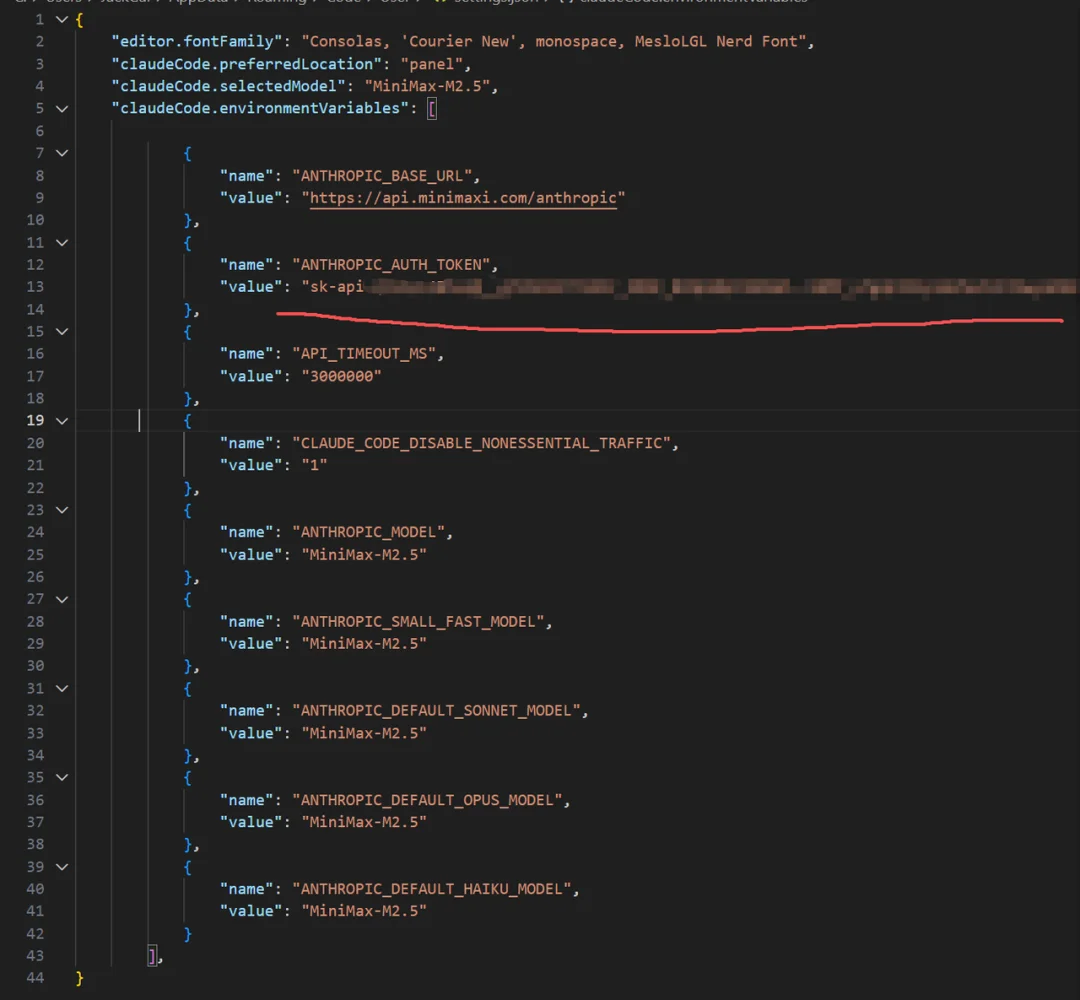Fold the ANTHROPIC_DEFAULT_OPUS_MODEL block
Screen dimensions: 1080x1000
[x=62, y=777]
